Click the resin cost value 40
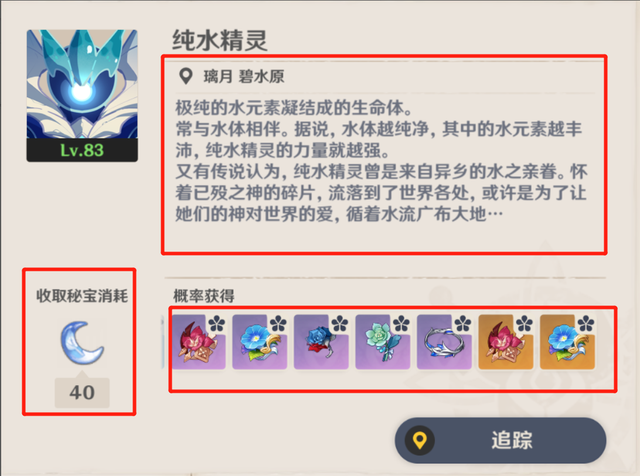 (x=82, y=393)
